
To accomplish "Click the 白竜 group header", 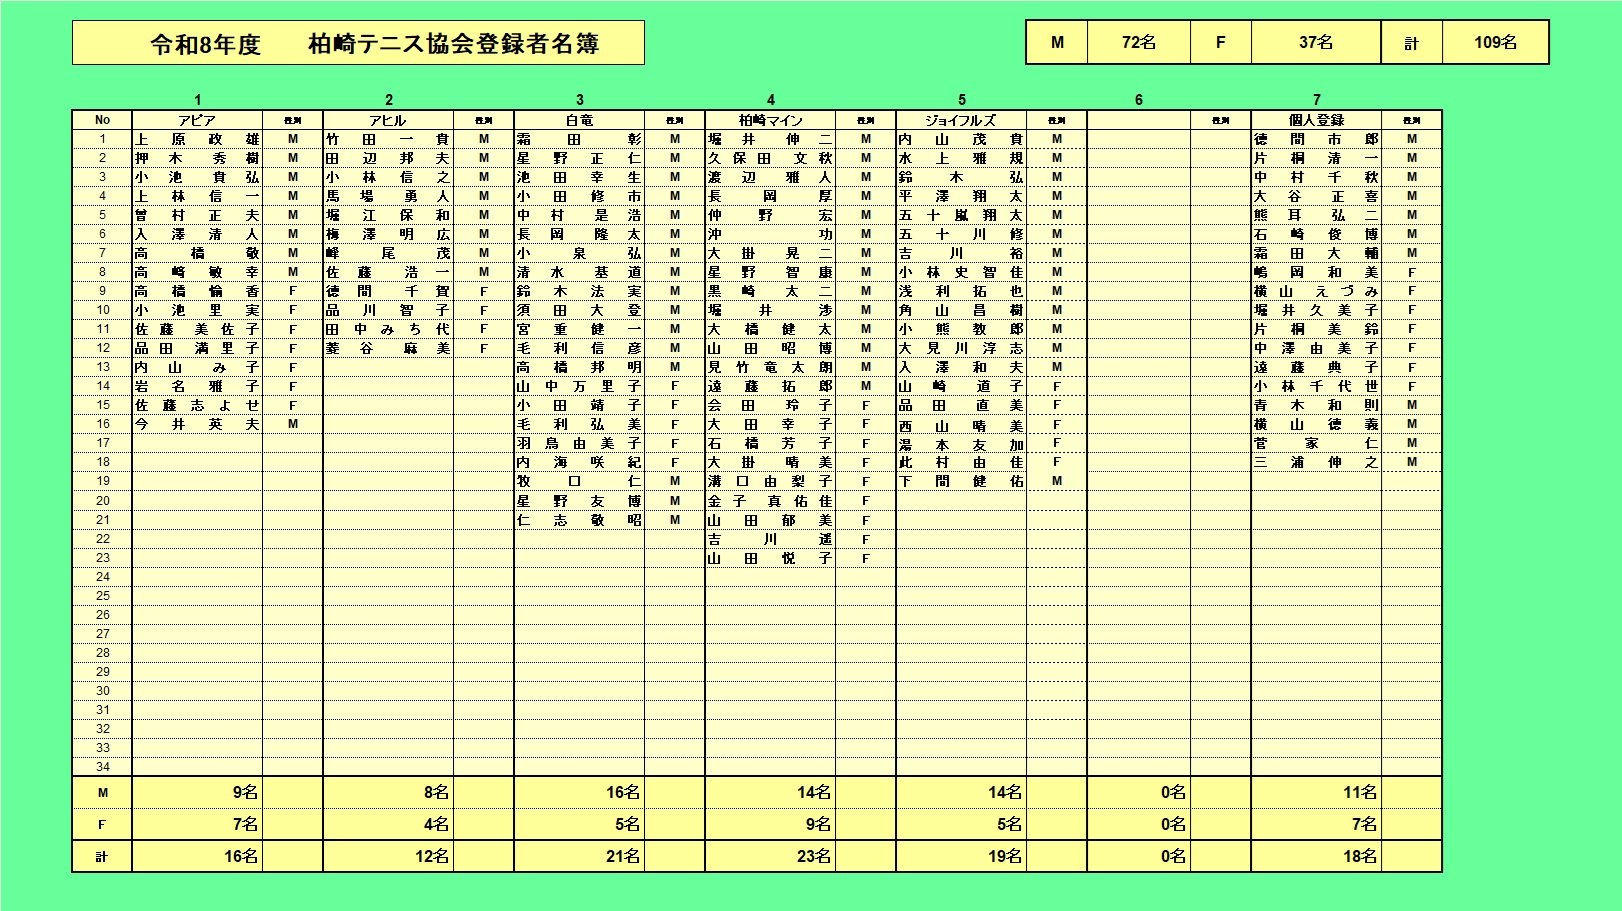I will tap(579, 120).
